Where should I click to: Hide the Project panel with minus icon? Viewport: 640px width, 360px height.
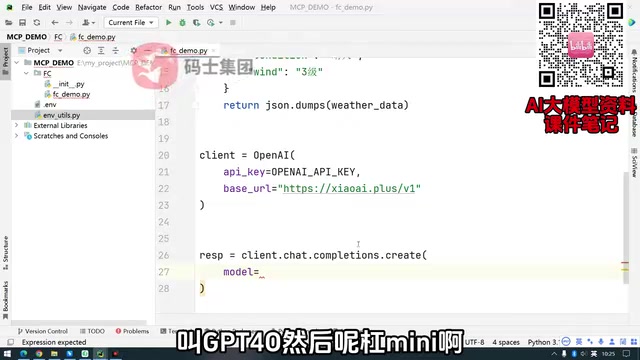(147, 50)
